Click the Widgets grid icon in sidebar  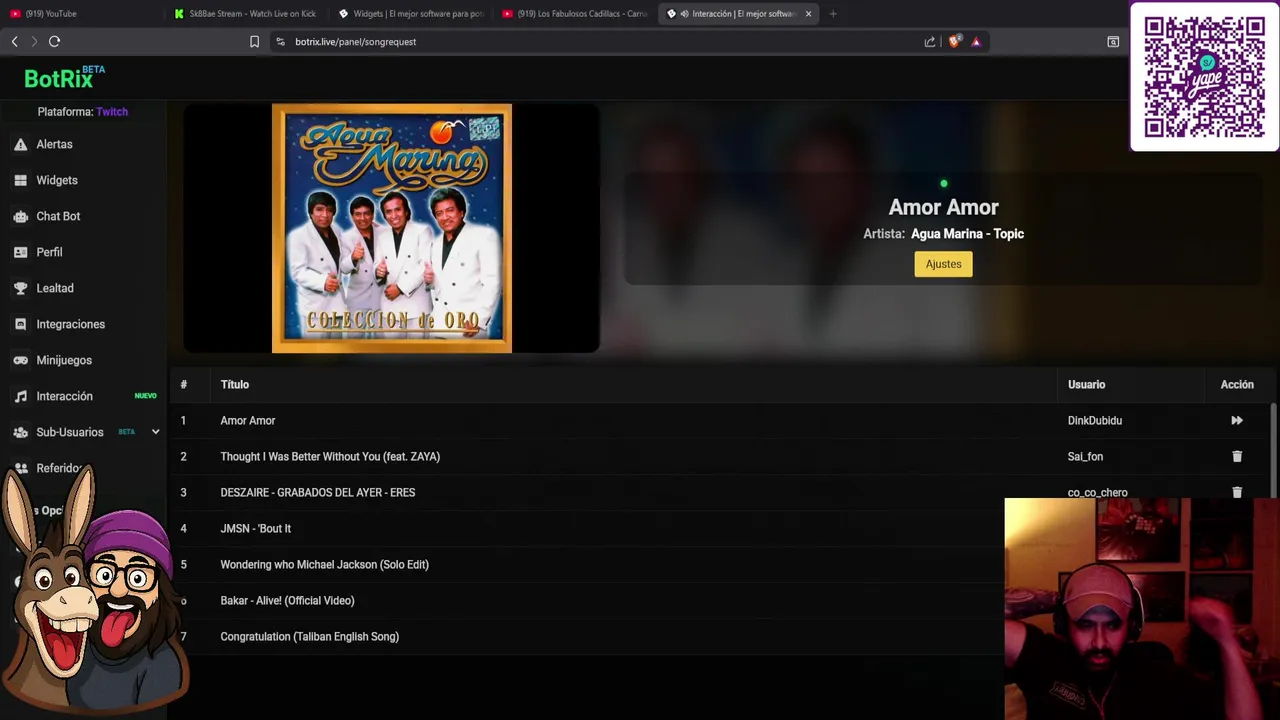pyautogui.click(x=20, y=180)
